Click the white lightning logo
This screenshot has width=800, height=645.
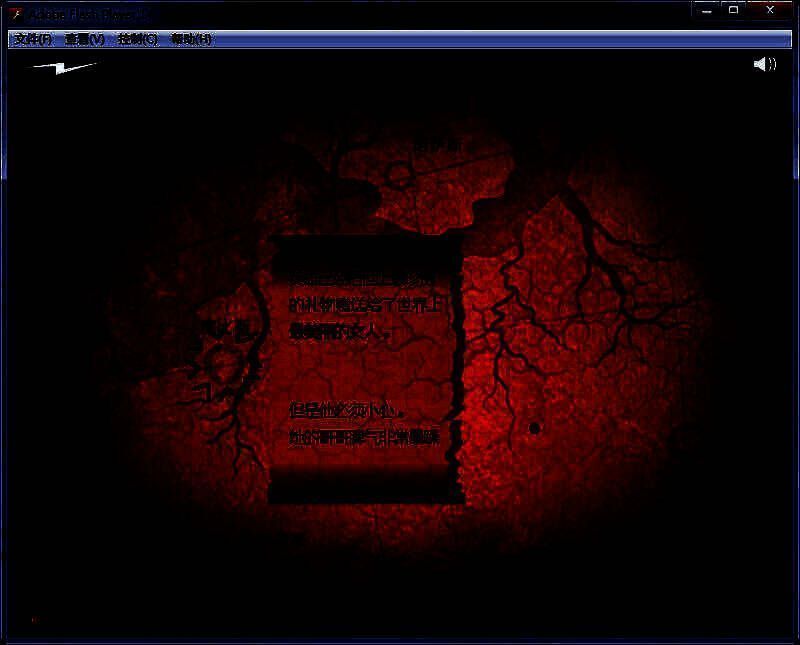click(63, 68)
